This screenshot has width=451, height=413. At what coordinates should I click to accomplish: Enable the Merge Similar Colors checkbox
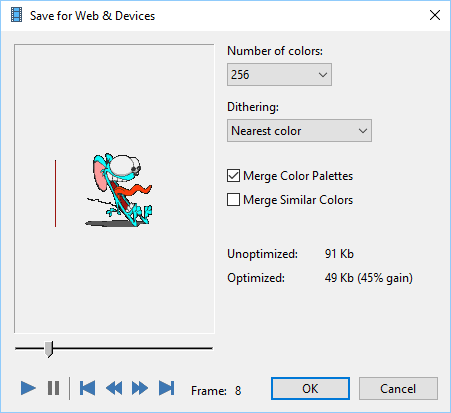[233, 200]
